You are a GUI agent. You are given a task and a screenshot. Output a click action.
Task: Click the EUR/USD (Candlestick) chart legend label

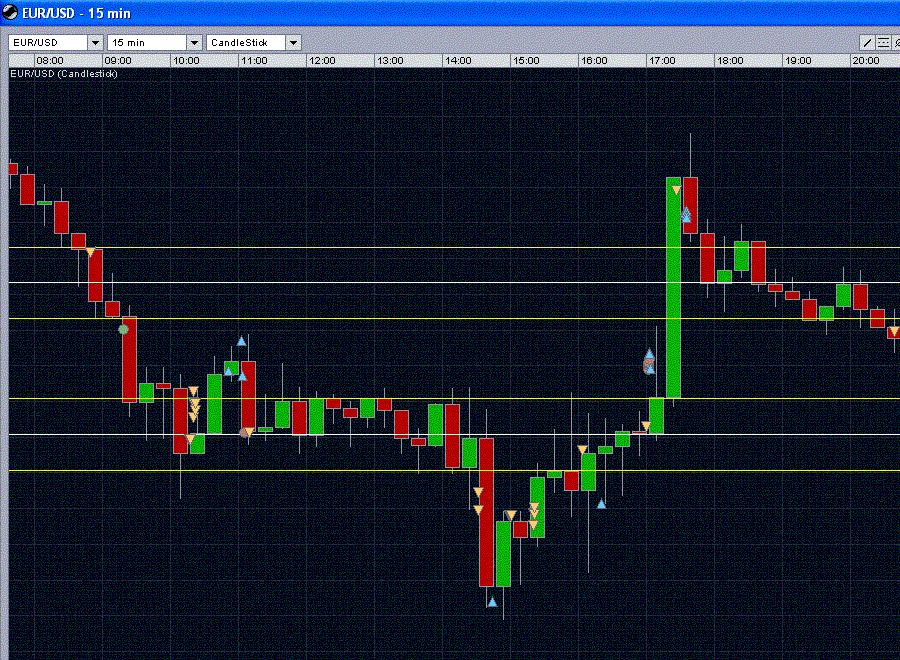(64, 73)
